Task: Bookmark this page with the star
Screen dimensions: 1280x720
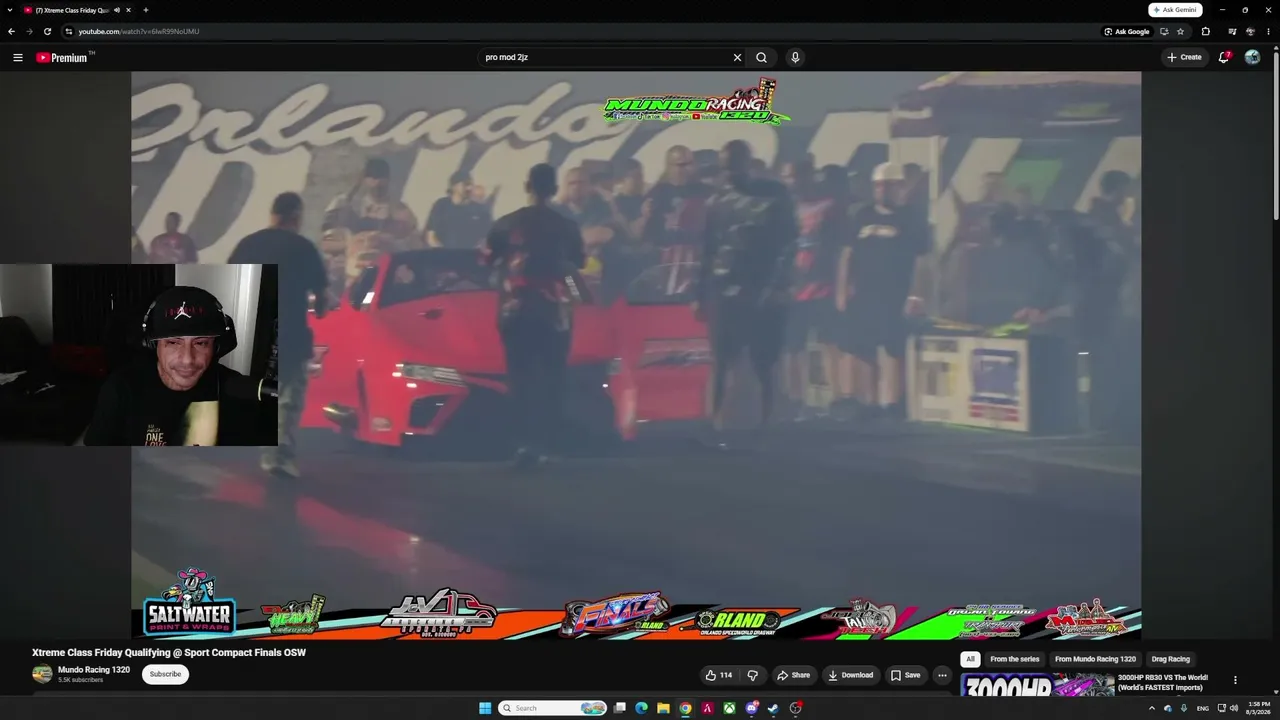Action: [1180, 31]
